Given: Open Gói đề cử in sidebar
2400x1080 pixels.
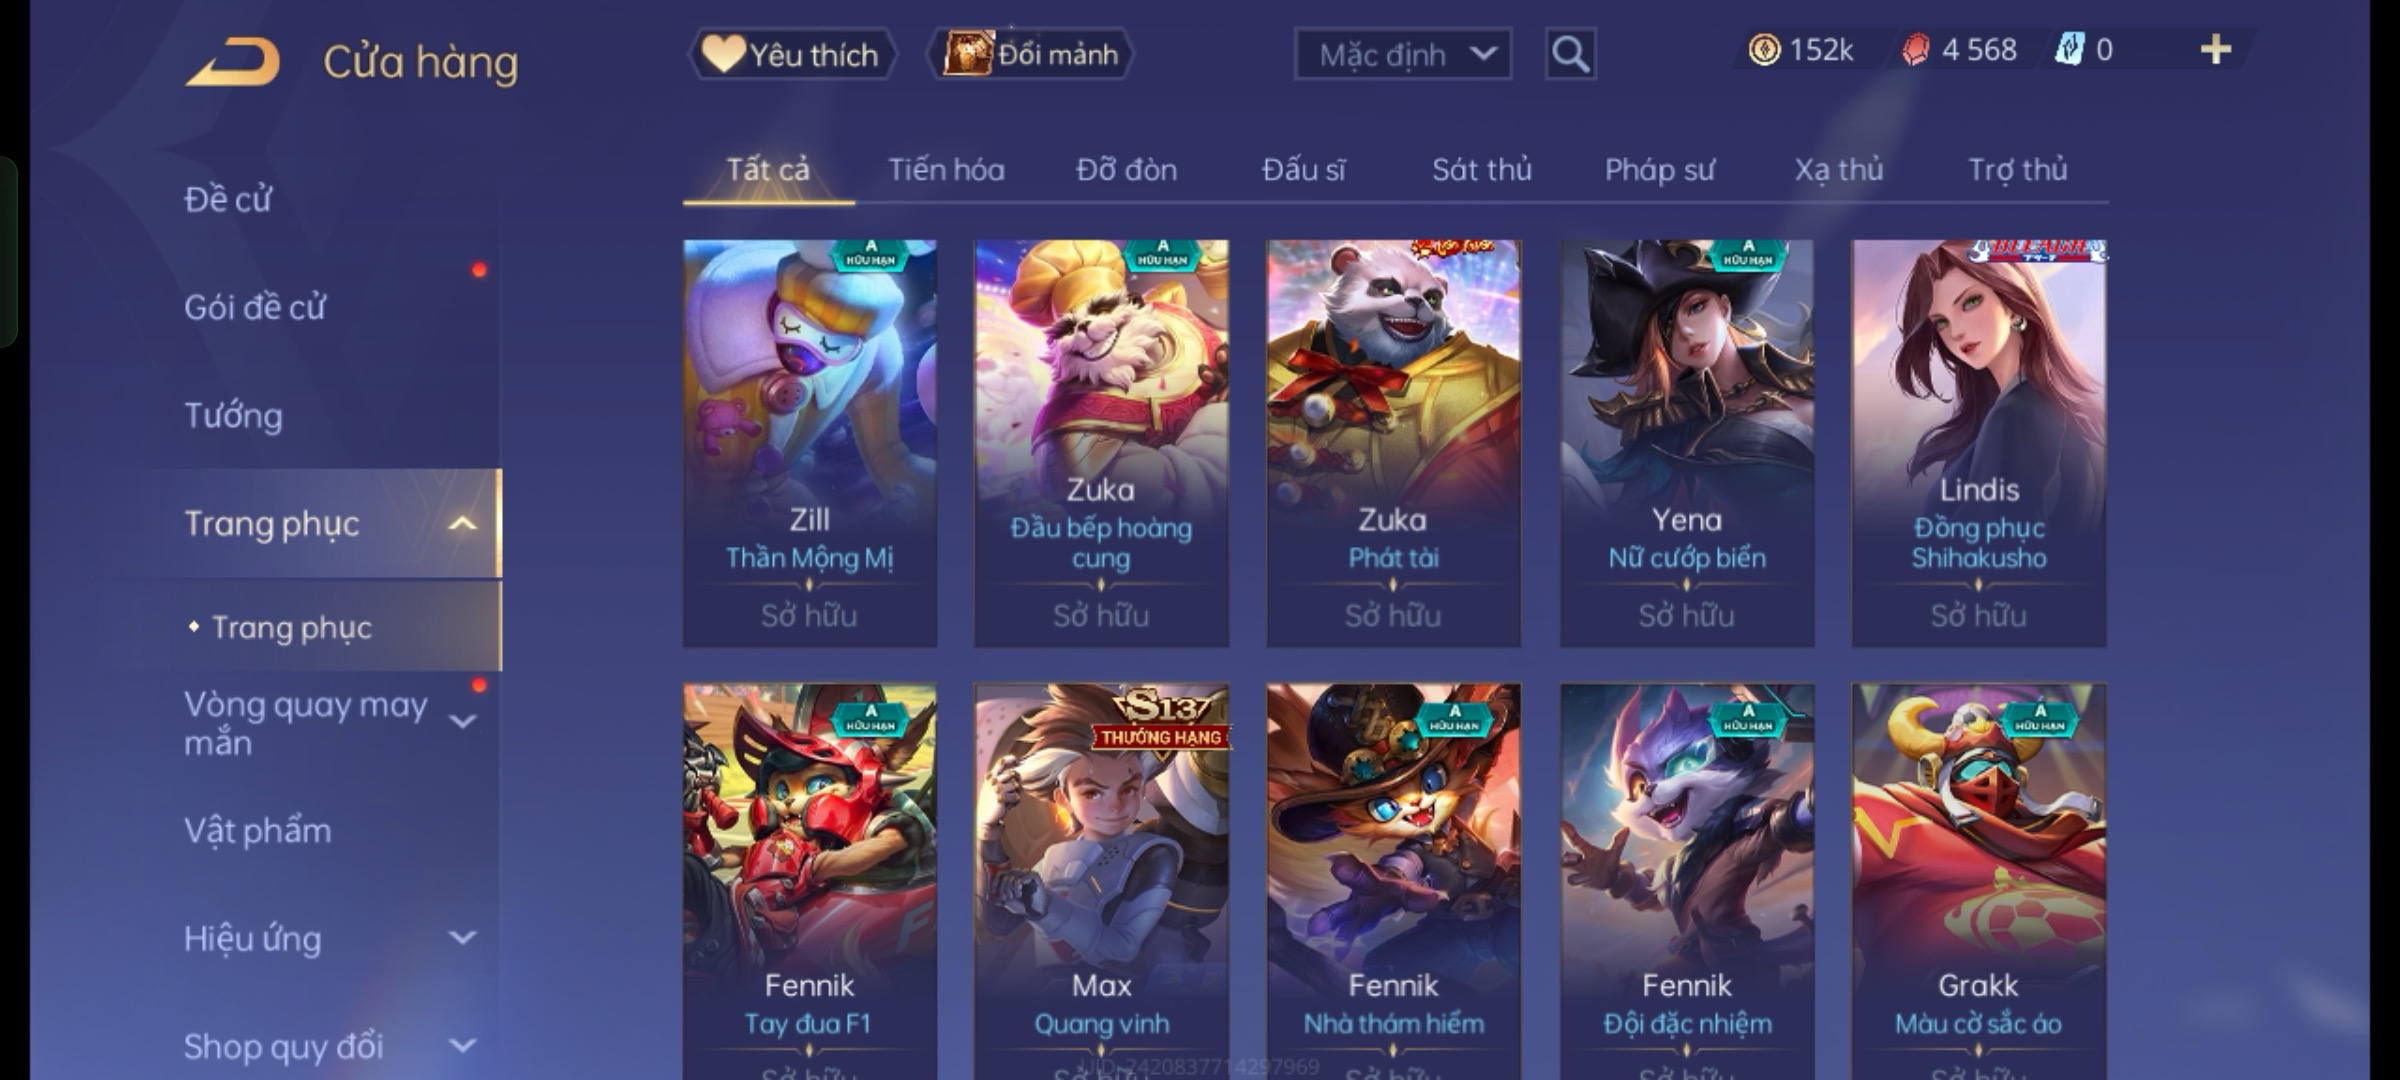Looking at the screenshot, I should coord(254,307).
